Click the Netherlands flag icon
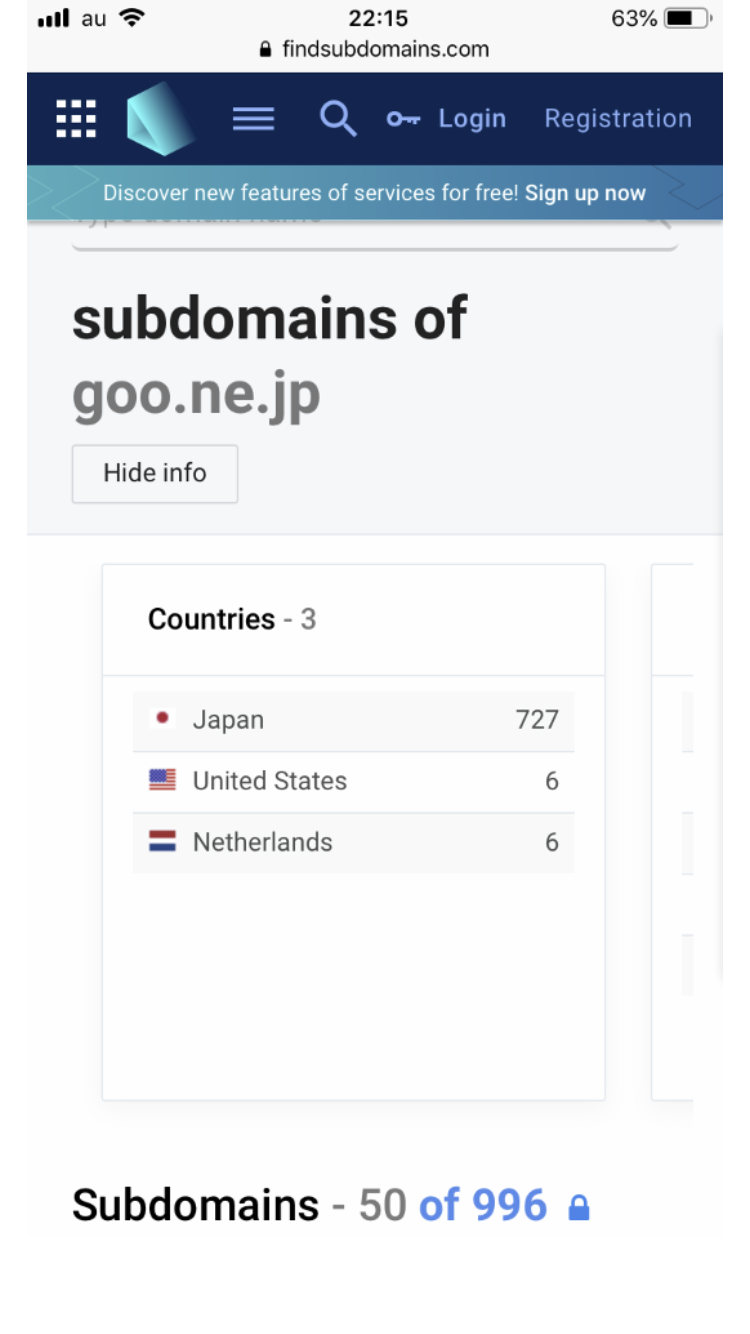Screen dimensions: 750x1334 (x=163, y=842)
